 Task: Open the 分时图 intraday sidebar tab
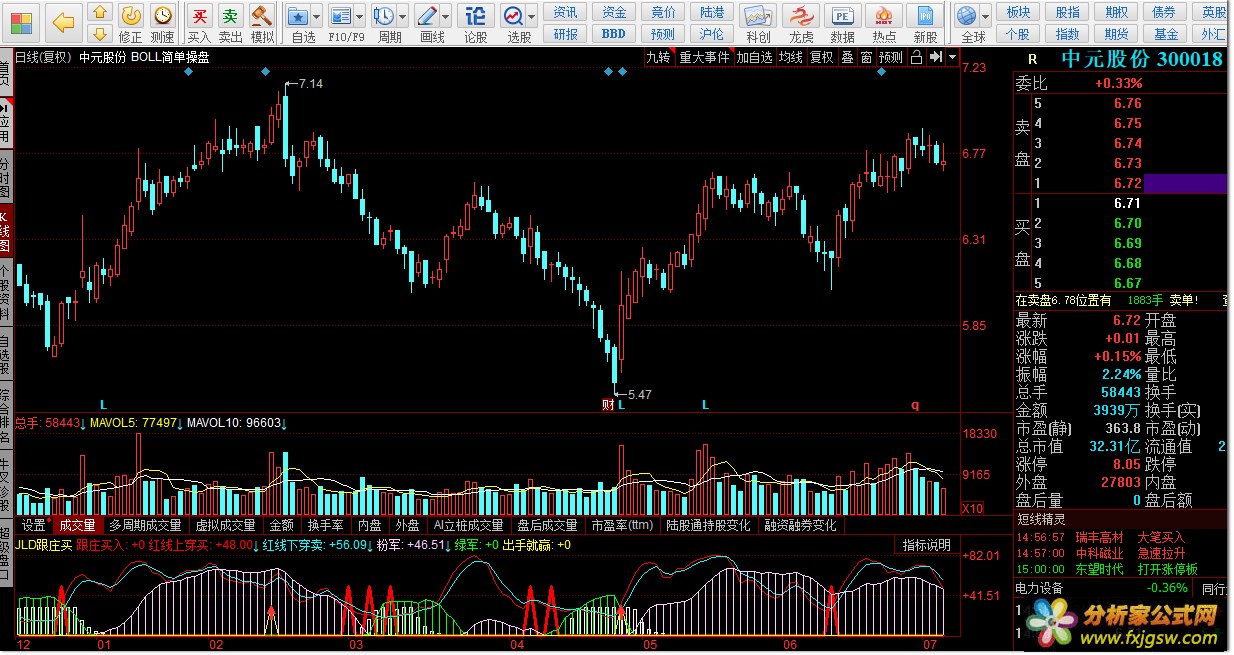point(6,178)
